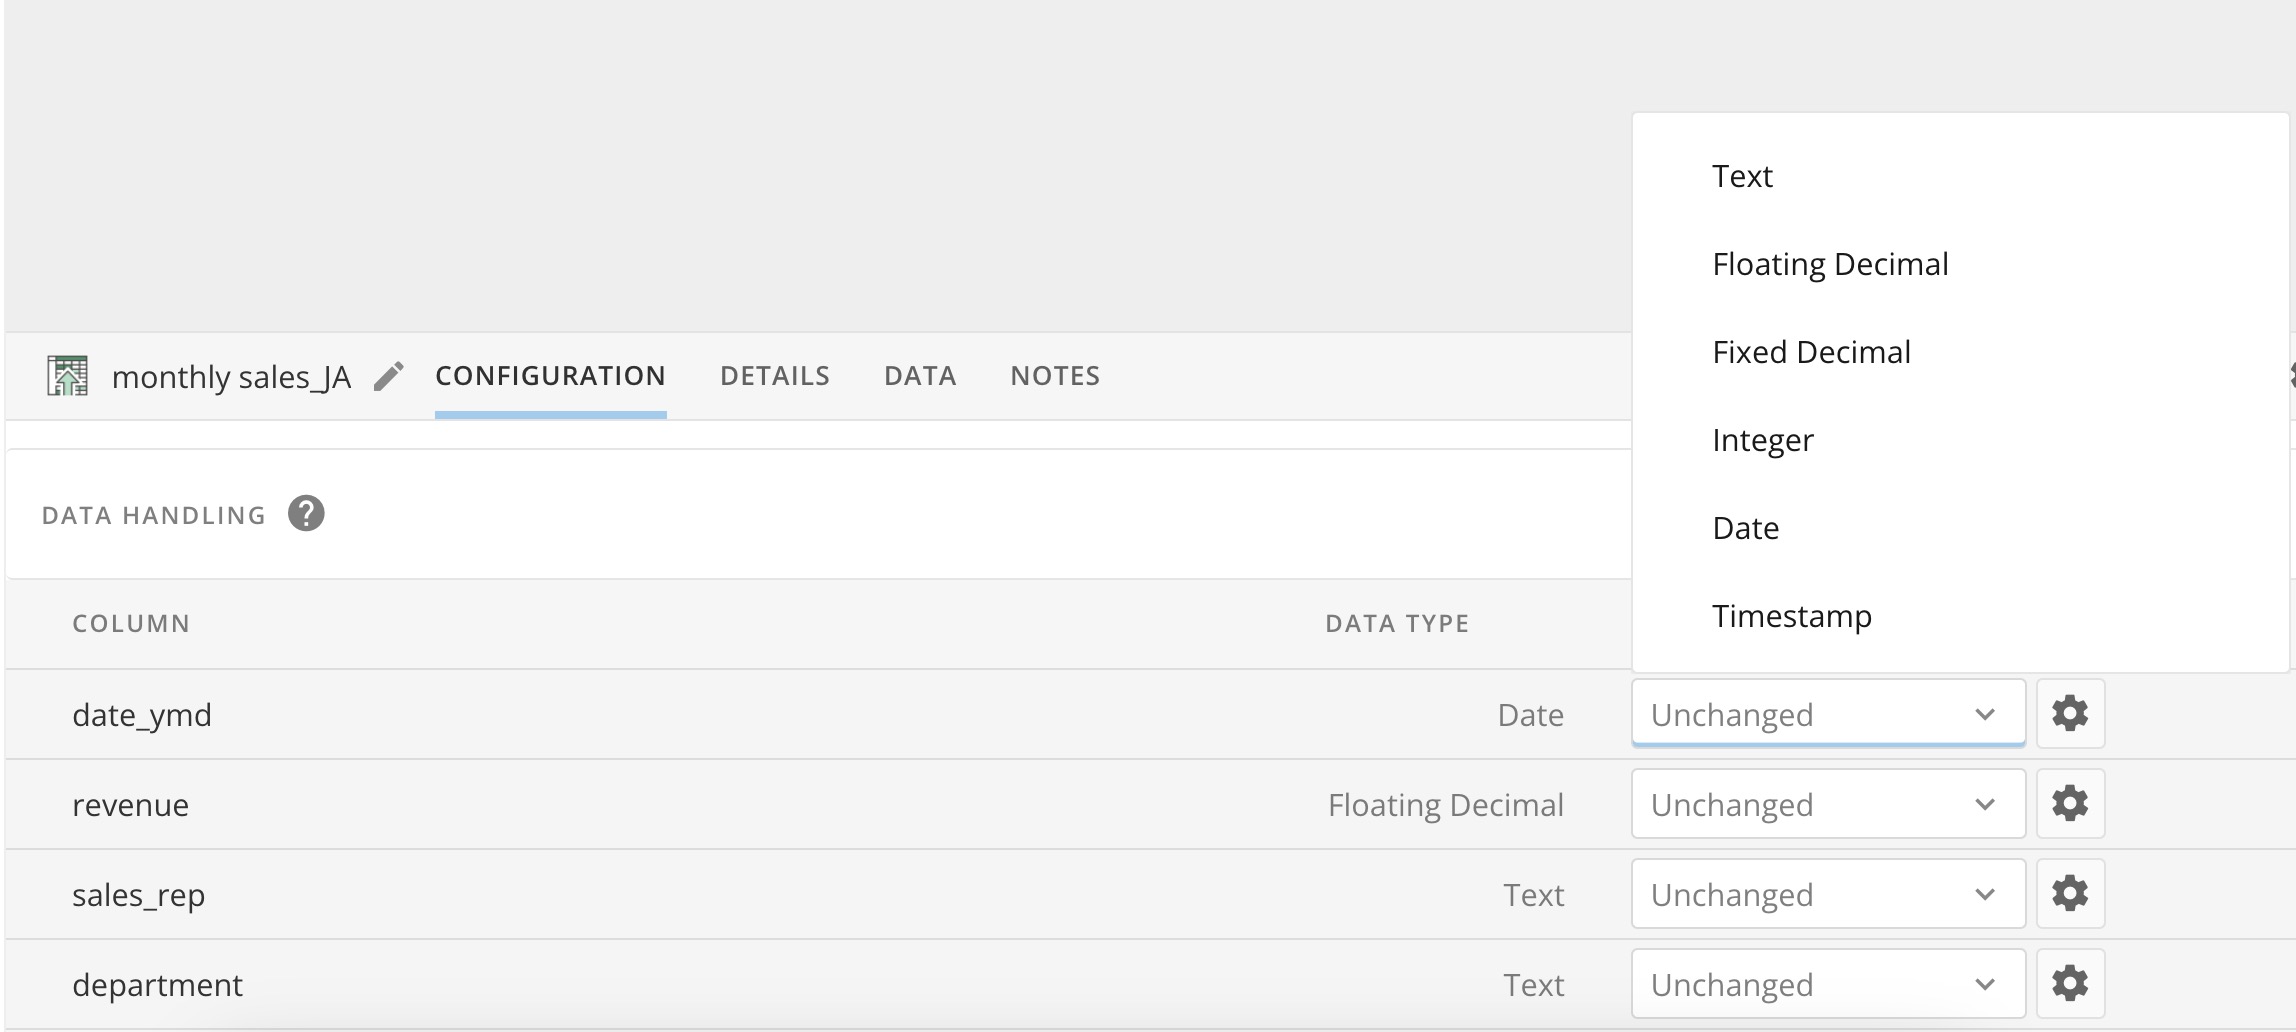Switch to the Details tab
The height and width of the screenshot is (1032, 2296).
tap(775, 376)
